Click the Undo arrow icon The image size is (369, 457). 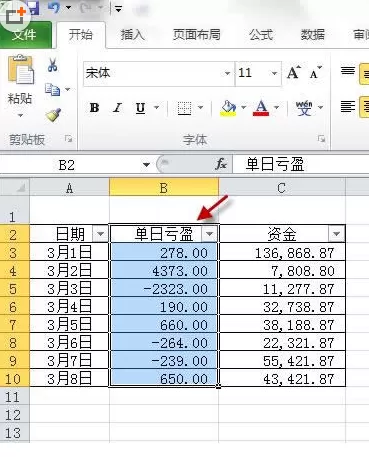point(54,8)
